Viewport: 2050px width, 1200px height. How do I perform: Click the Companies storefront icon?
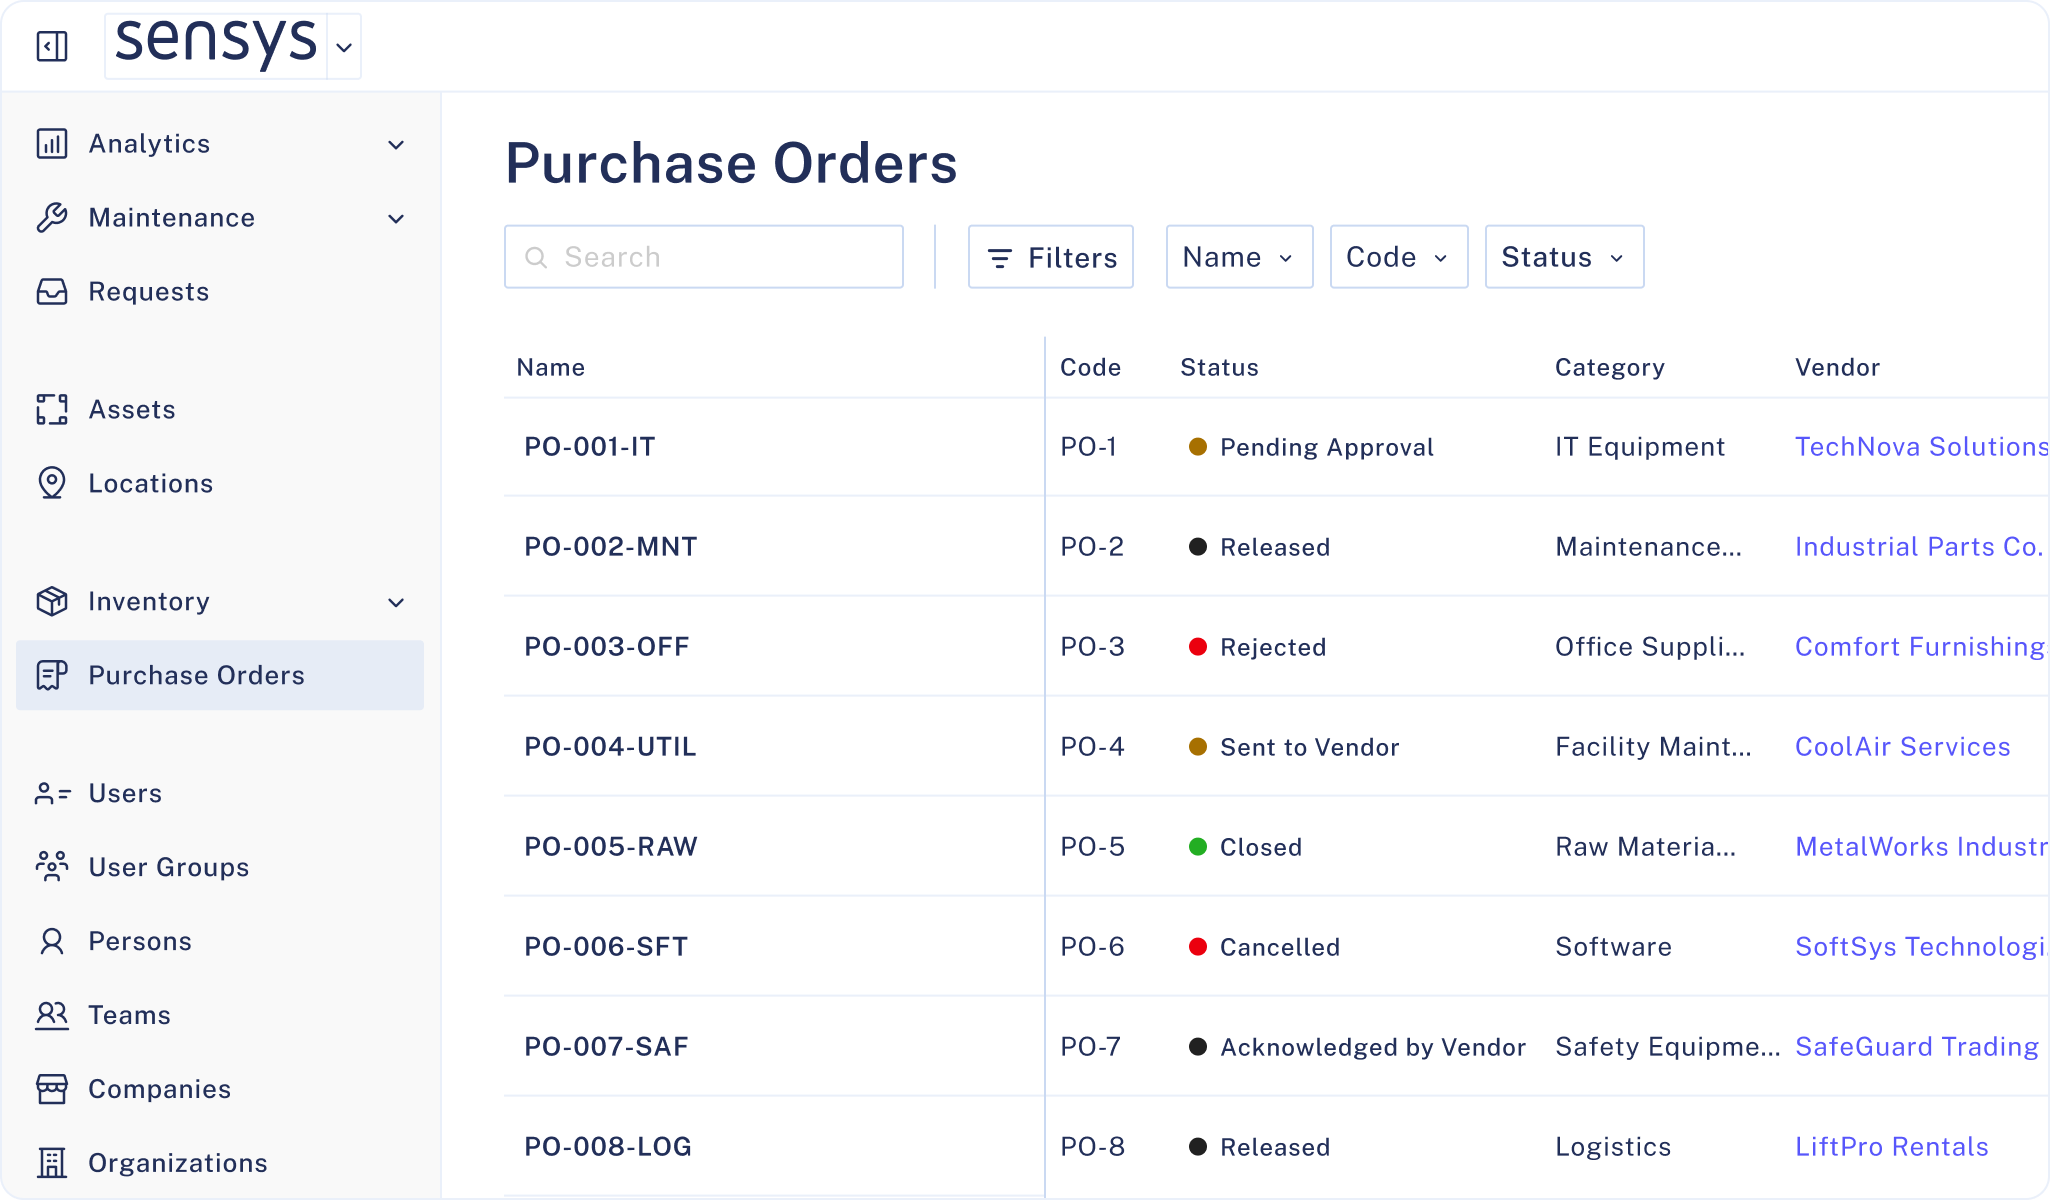[x=52, y=1089]
